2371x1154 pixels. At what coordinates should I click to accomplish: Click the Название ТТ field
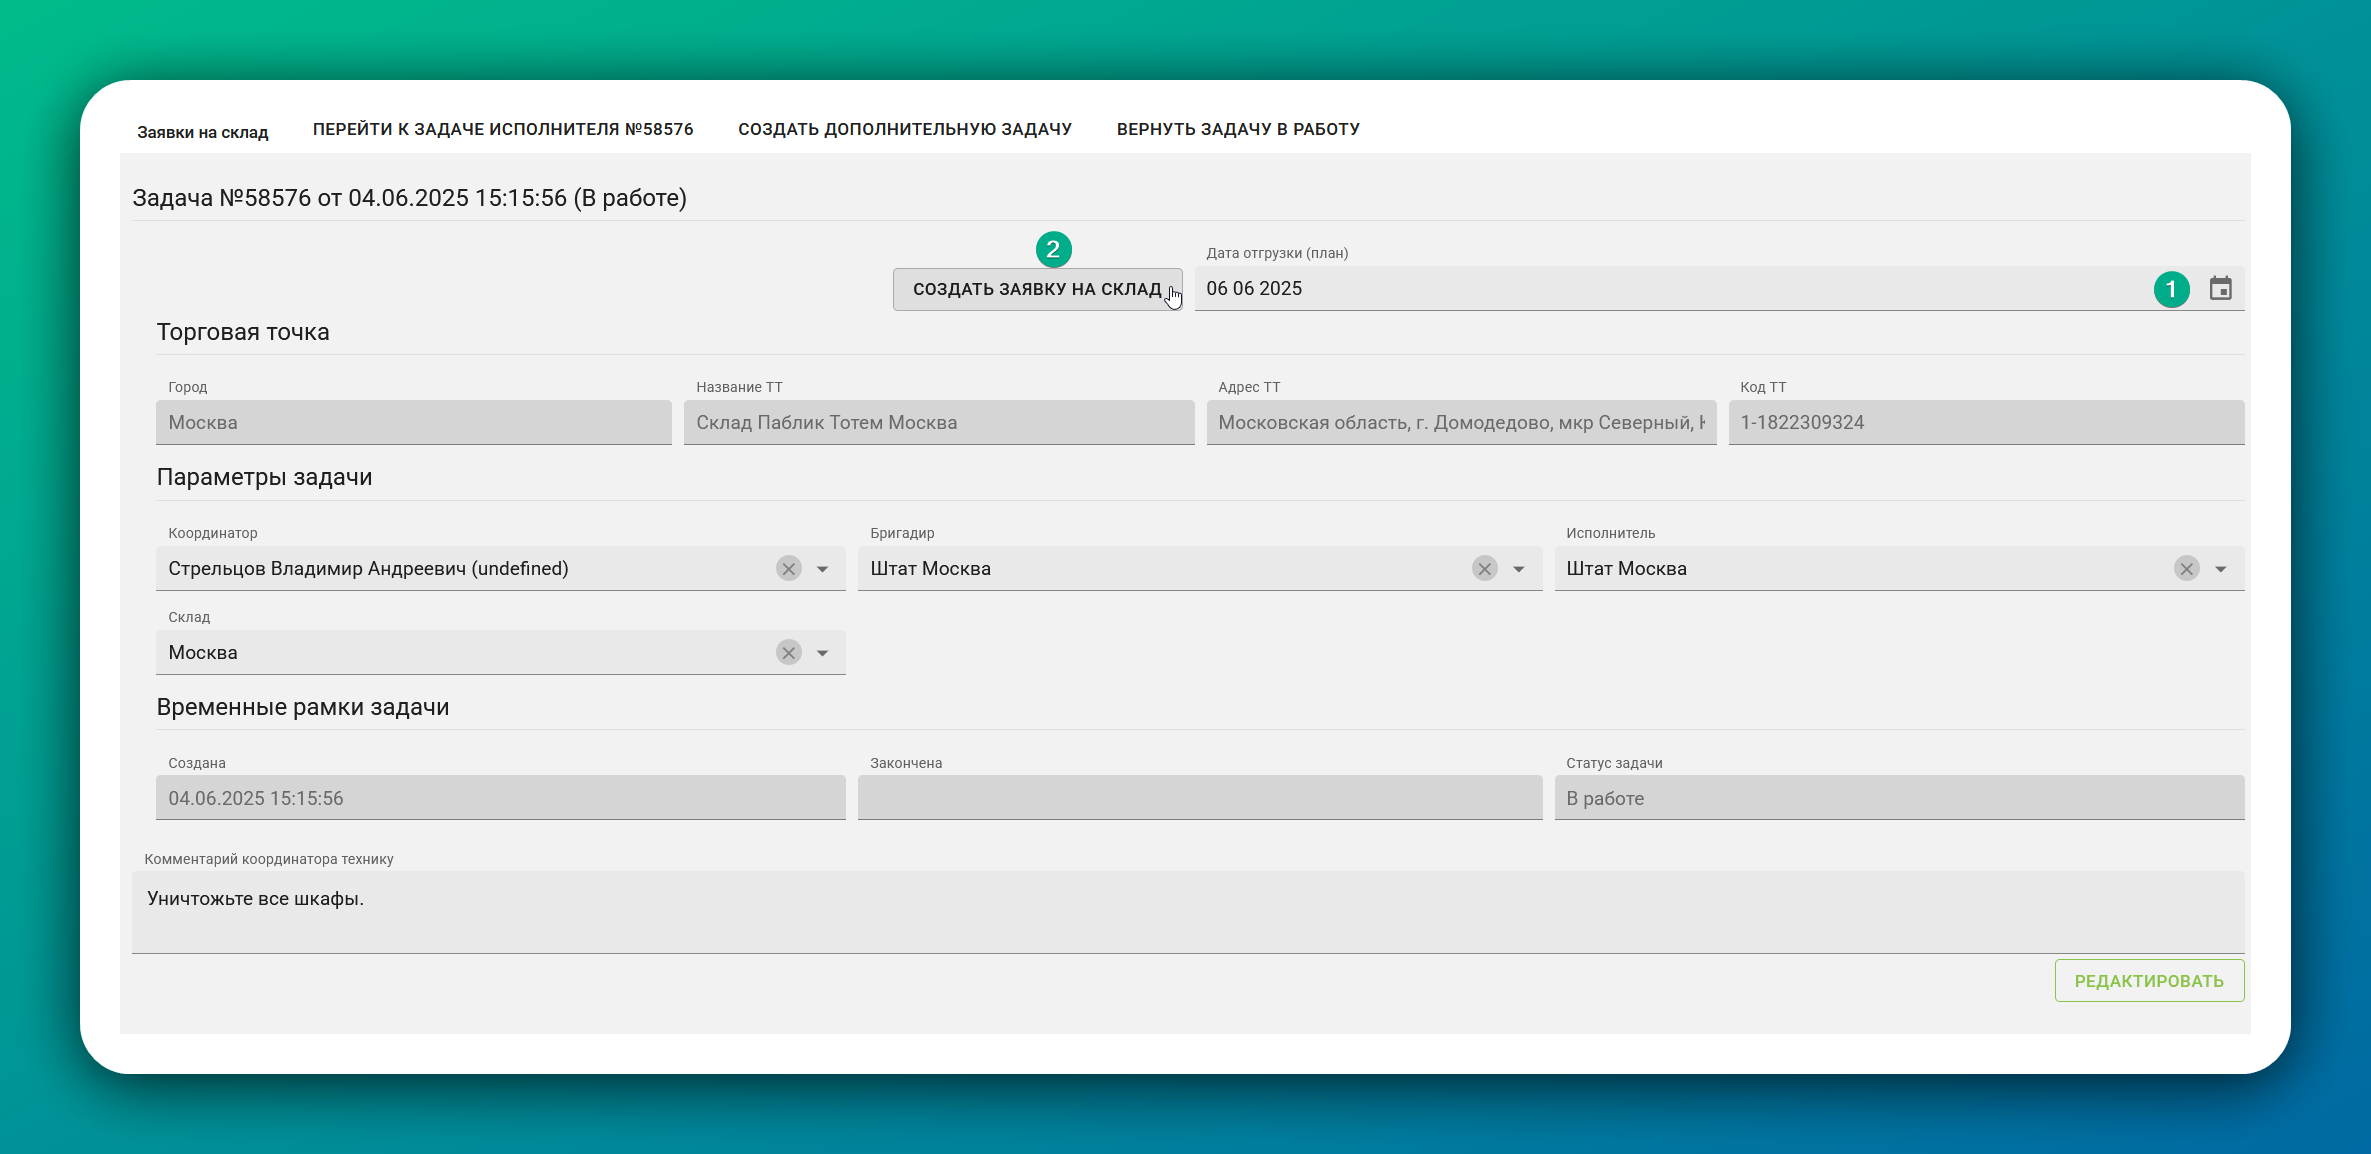(x=939, y=422)
